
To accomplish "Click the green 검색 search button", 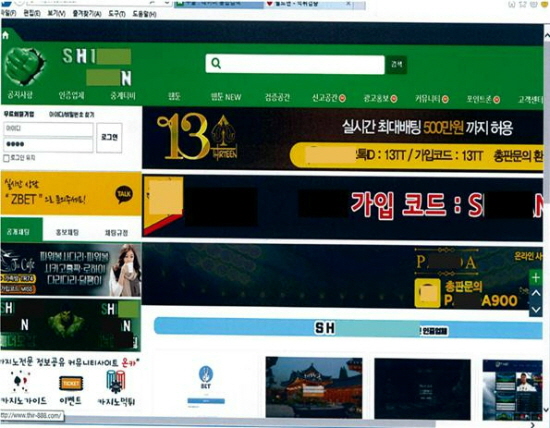I will coord(396,65).
